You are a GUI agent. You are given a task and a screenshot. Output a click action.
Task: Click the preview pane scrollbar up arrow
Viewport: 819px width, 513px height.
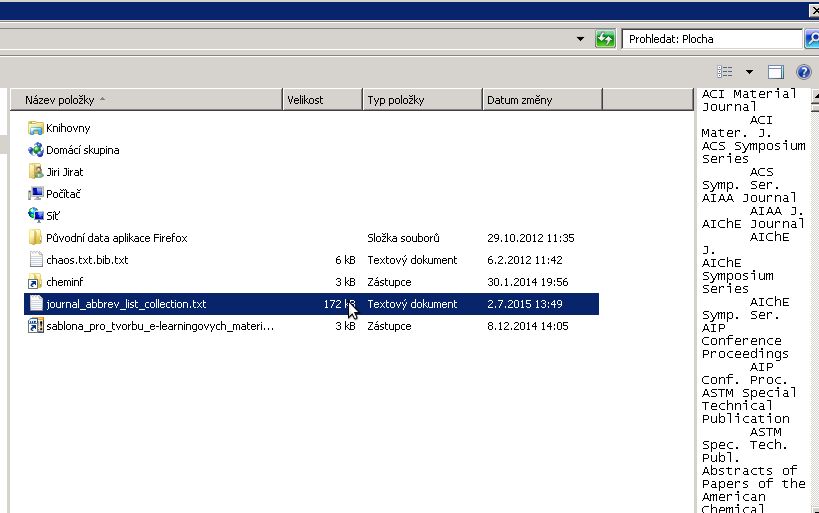tap(815, 95)
